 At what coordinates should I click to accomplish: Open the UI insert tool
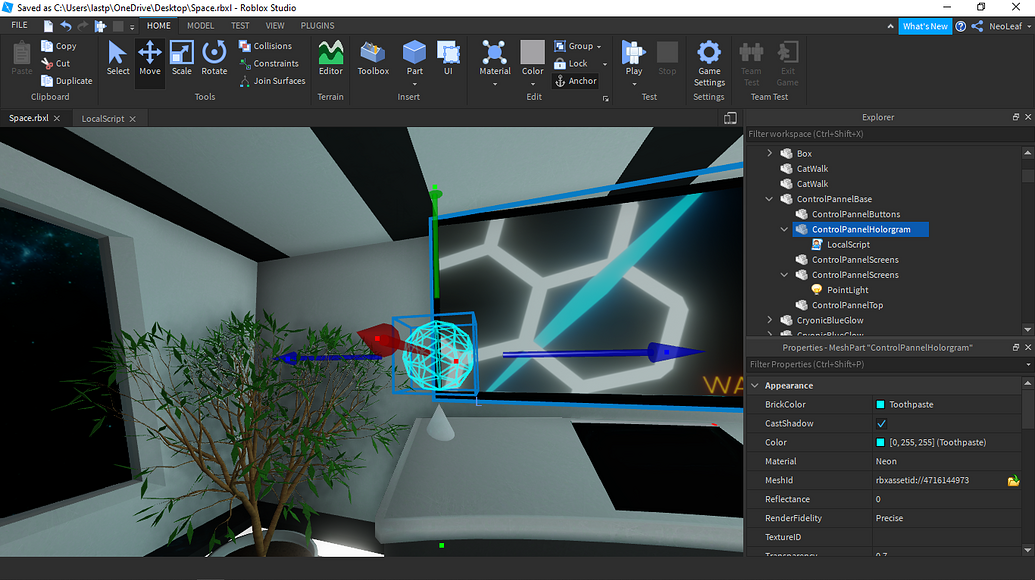click(x=448, y=58)
